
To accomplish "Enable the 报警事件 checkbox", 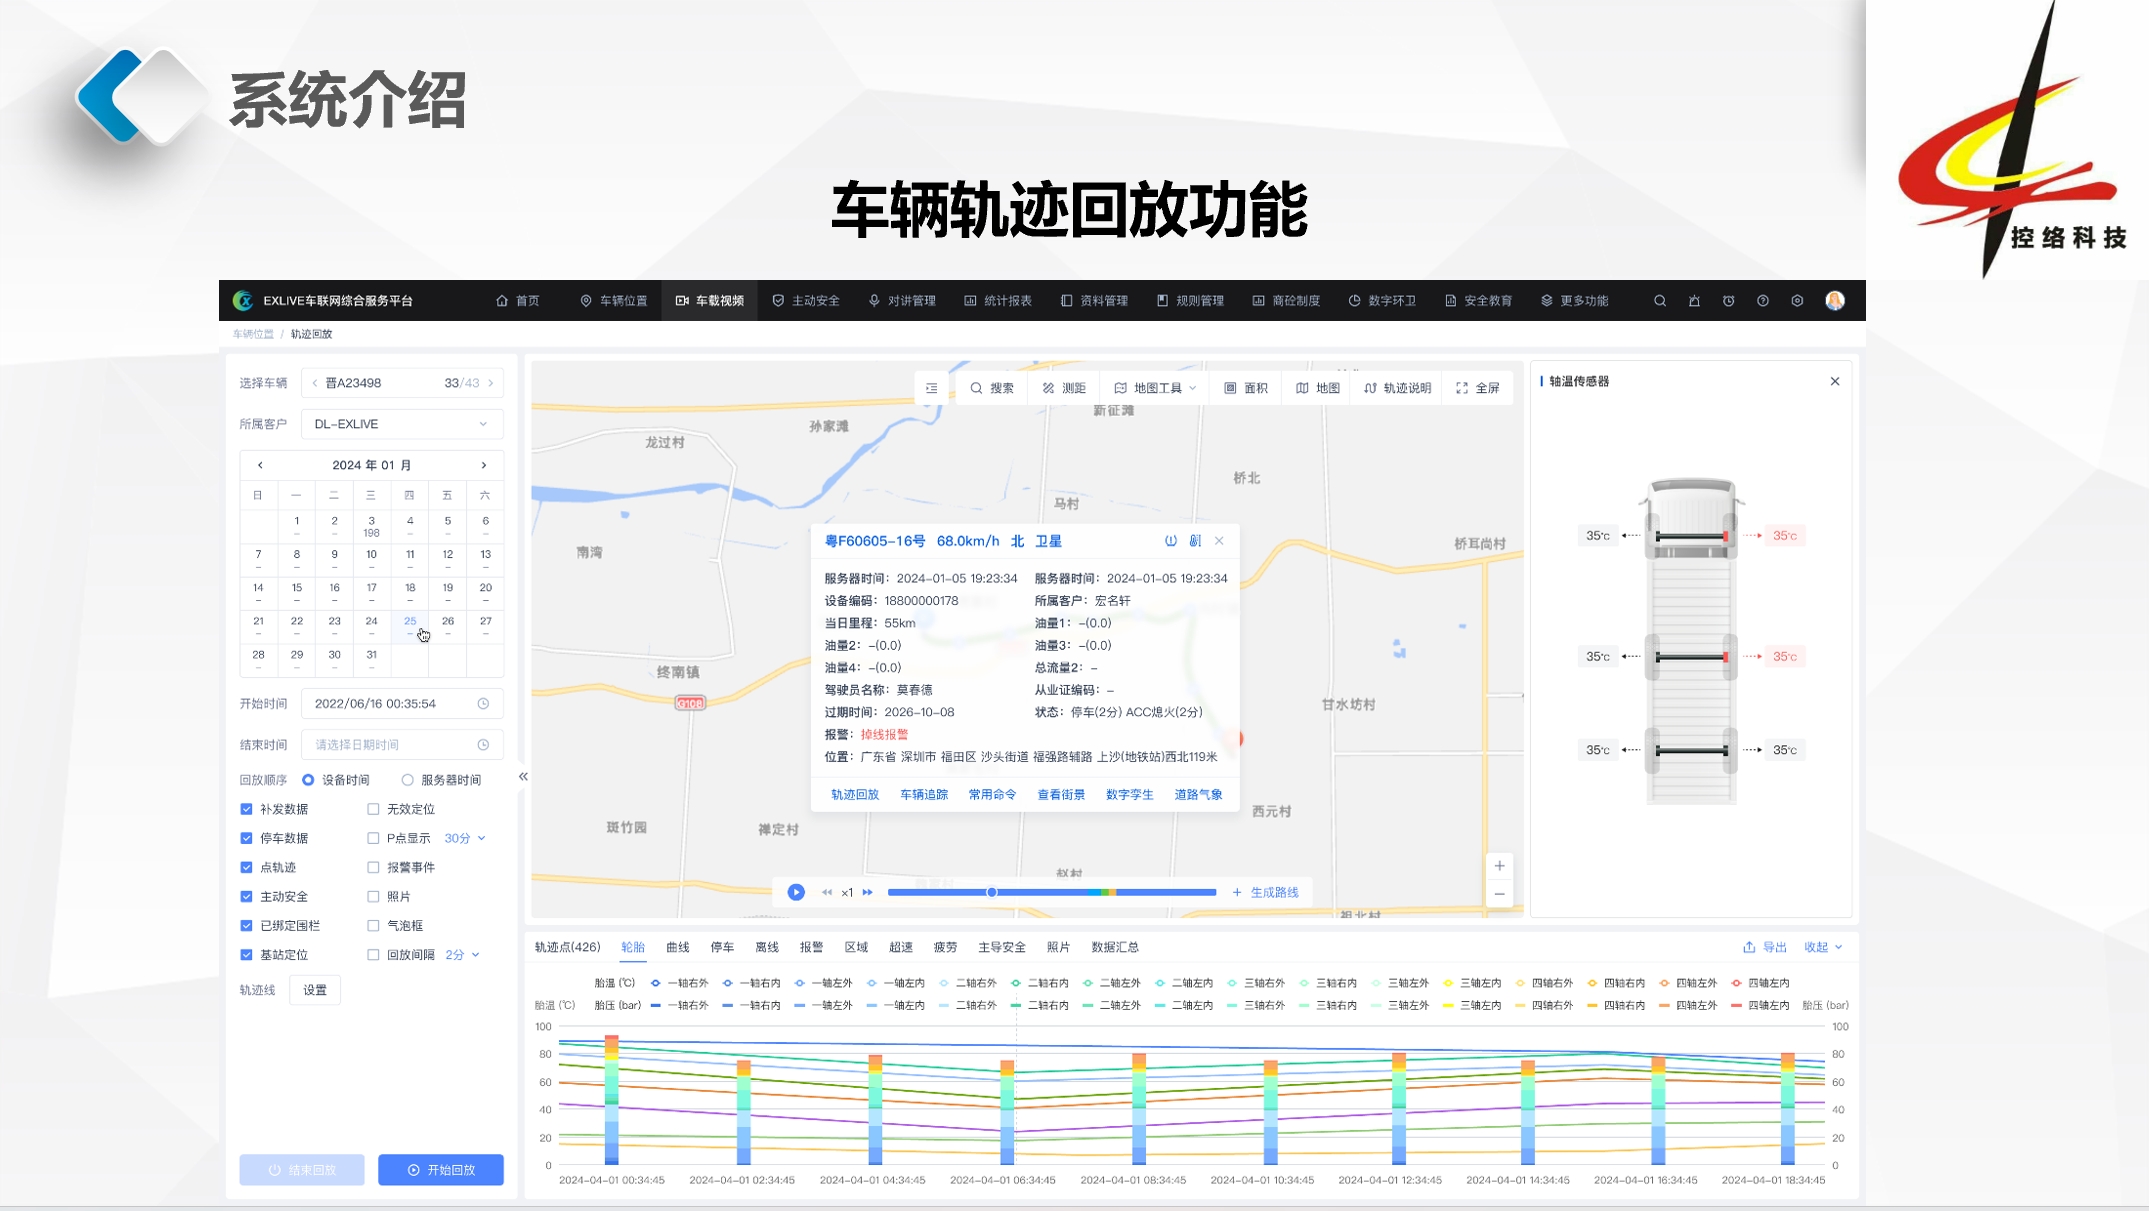I will (x=373, y=867).
